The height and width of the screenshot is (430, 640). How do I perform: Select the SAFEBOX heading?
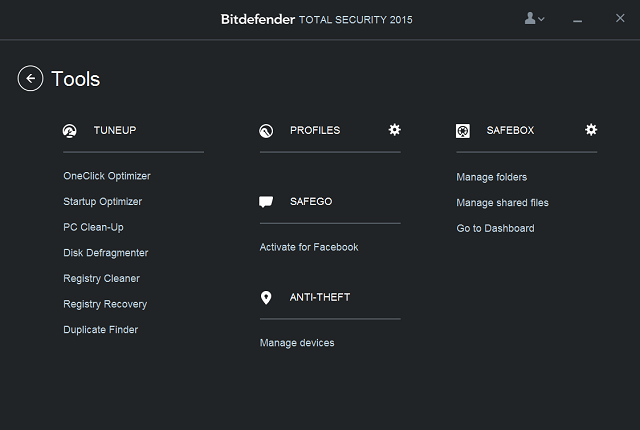tap(510, 131)
